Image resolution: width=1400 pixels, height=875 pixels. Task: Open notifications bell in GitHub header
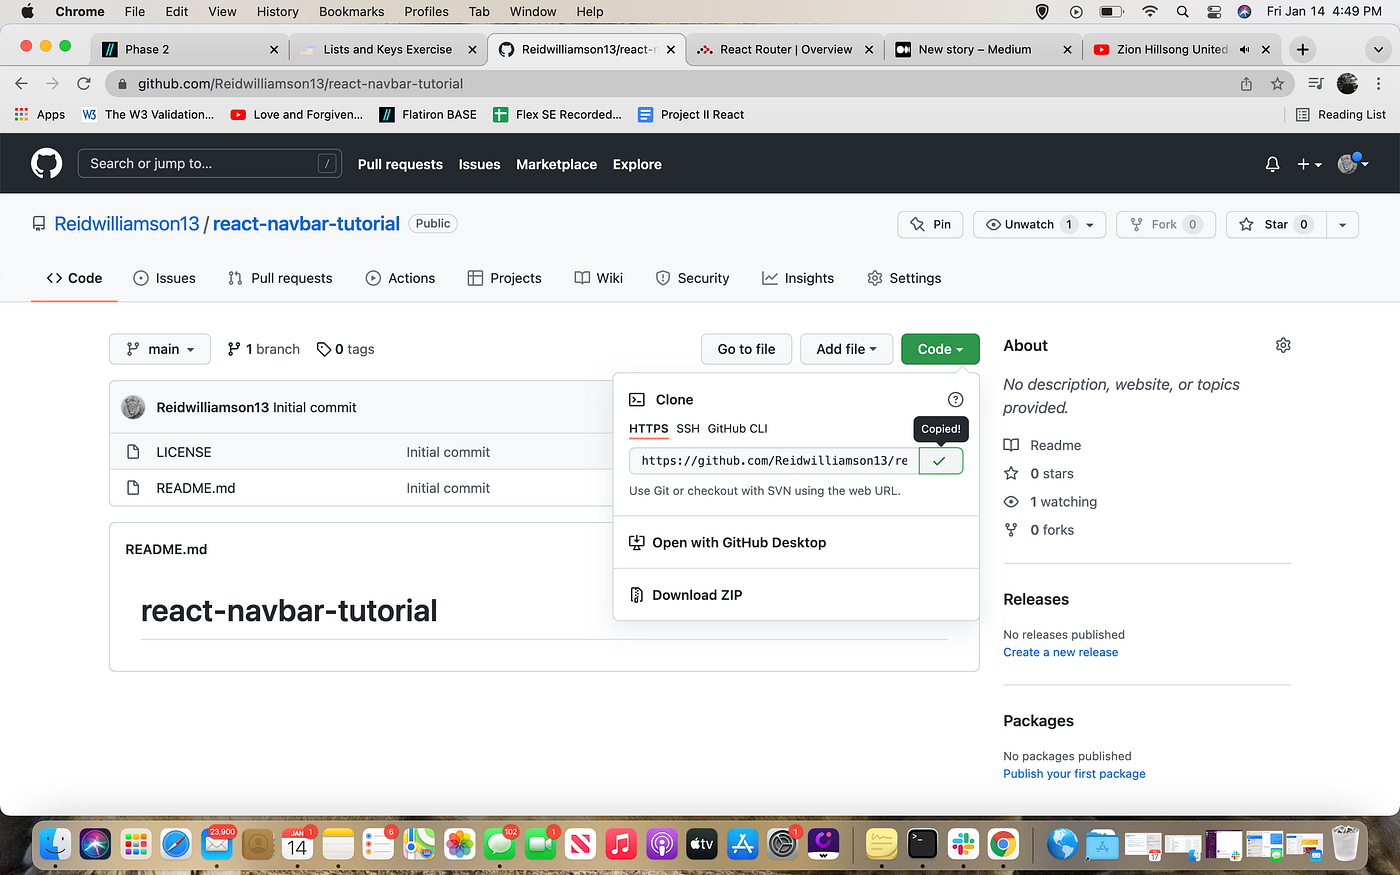point(1272,164)
